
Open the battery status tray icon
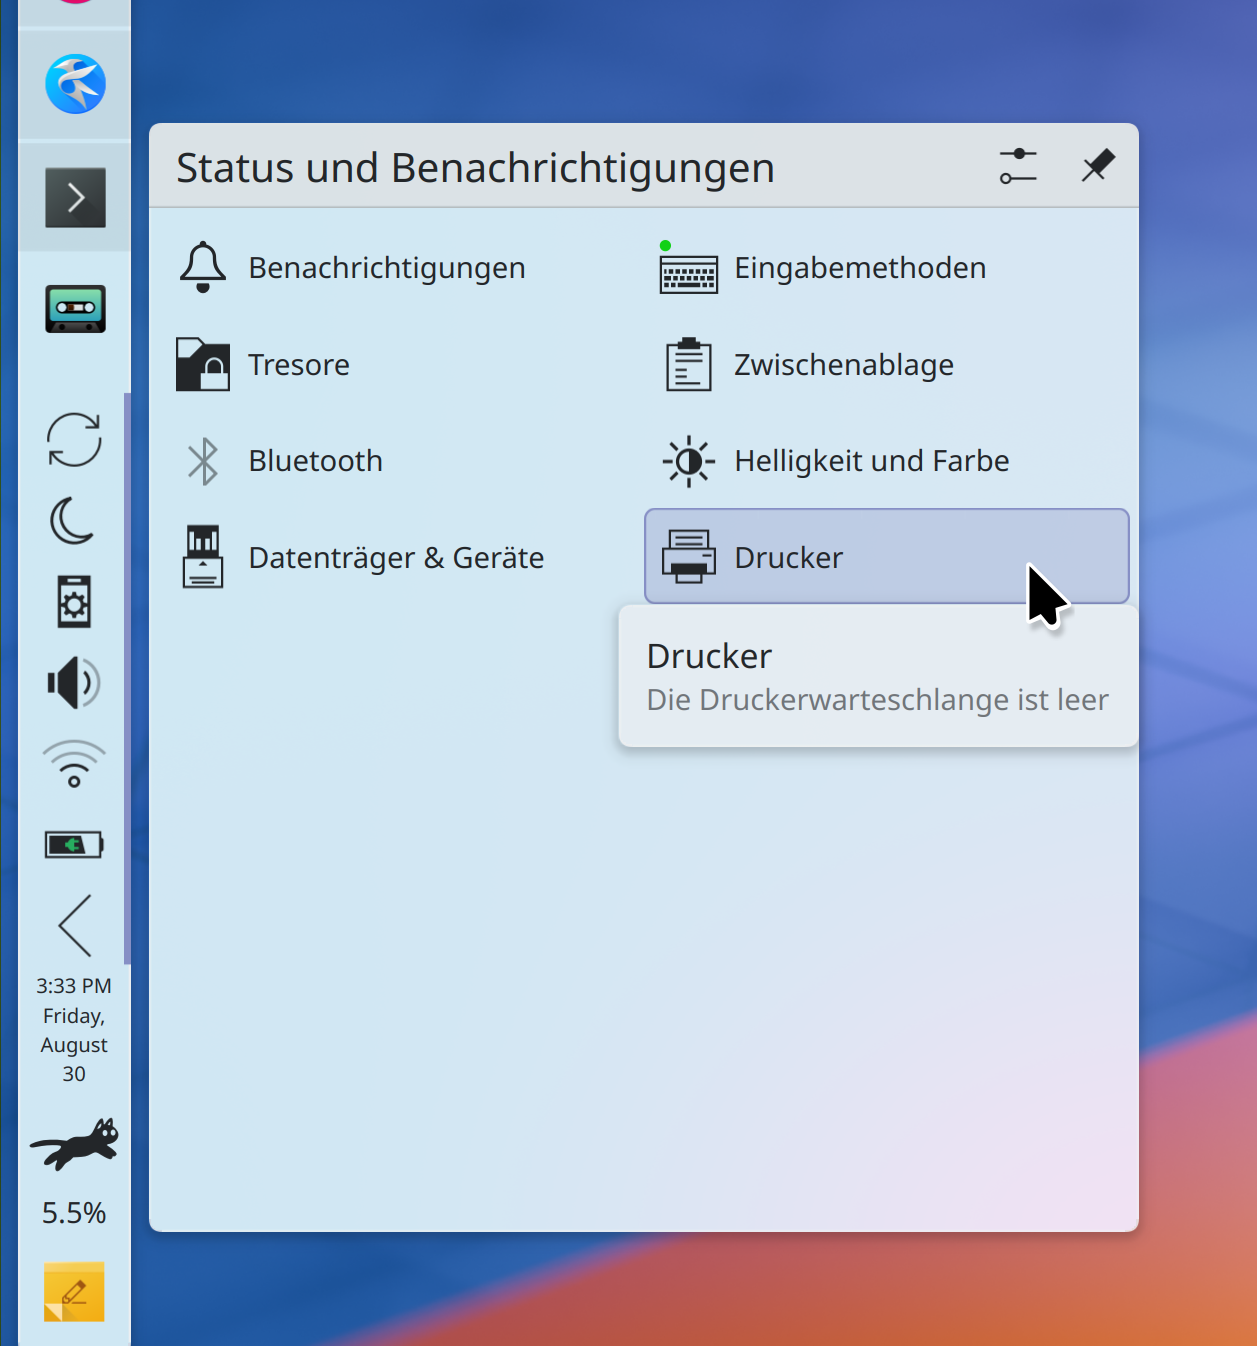click(x=74, y=845)
